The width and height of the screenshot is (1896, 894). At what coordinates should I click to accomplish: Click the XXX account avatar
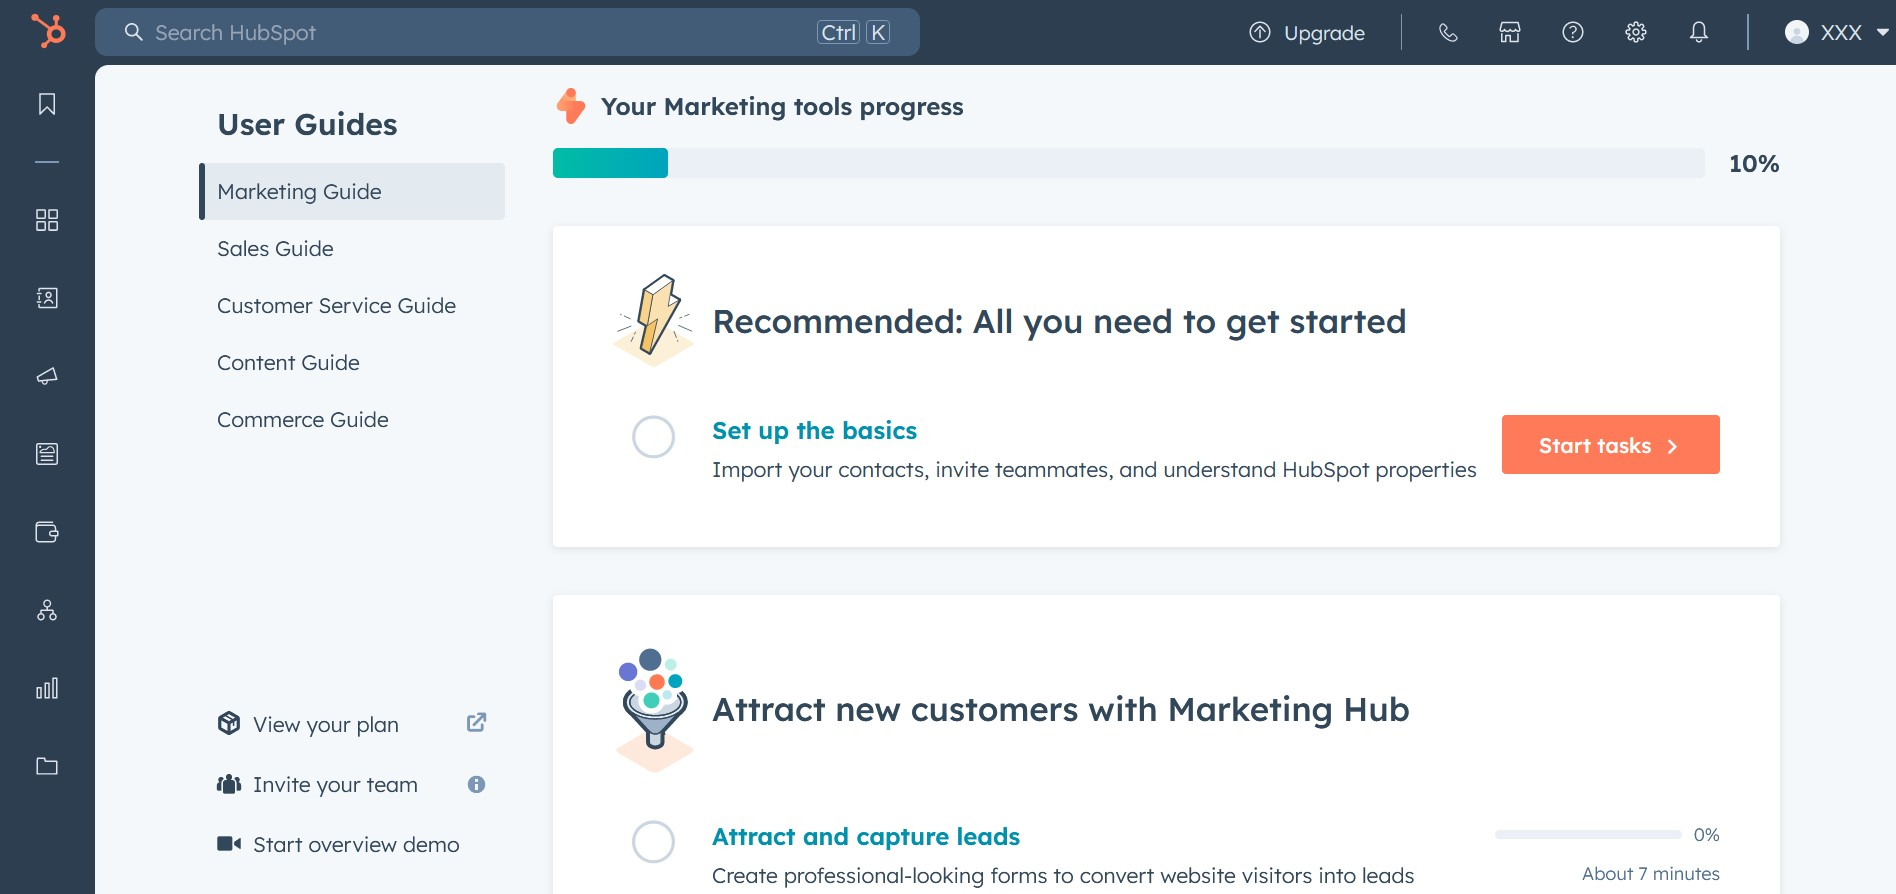pos(1797,33)
